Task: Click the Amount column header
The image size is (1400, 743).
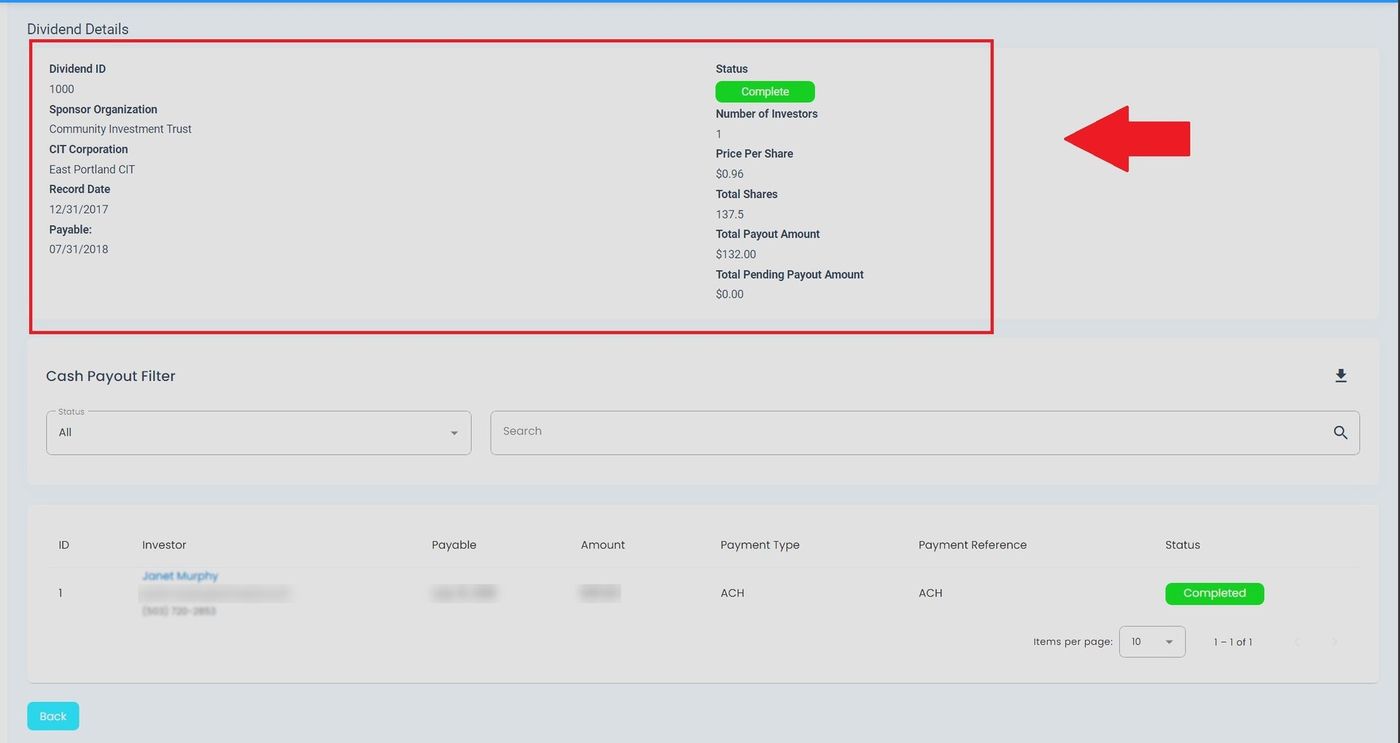Action: 603,545
